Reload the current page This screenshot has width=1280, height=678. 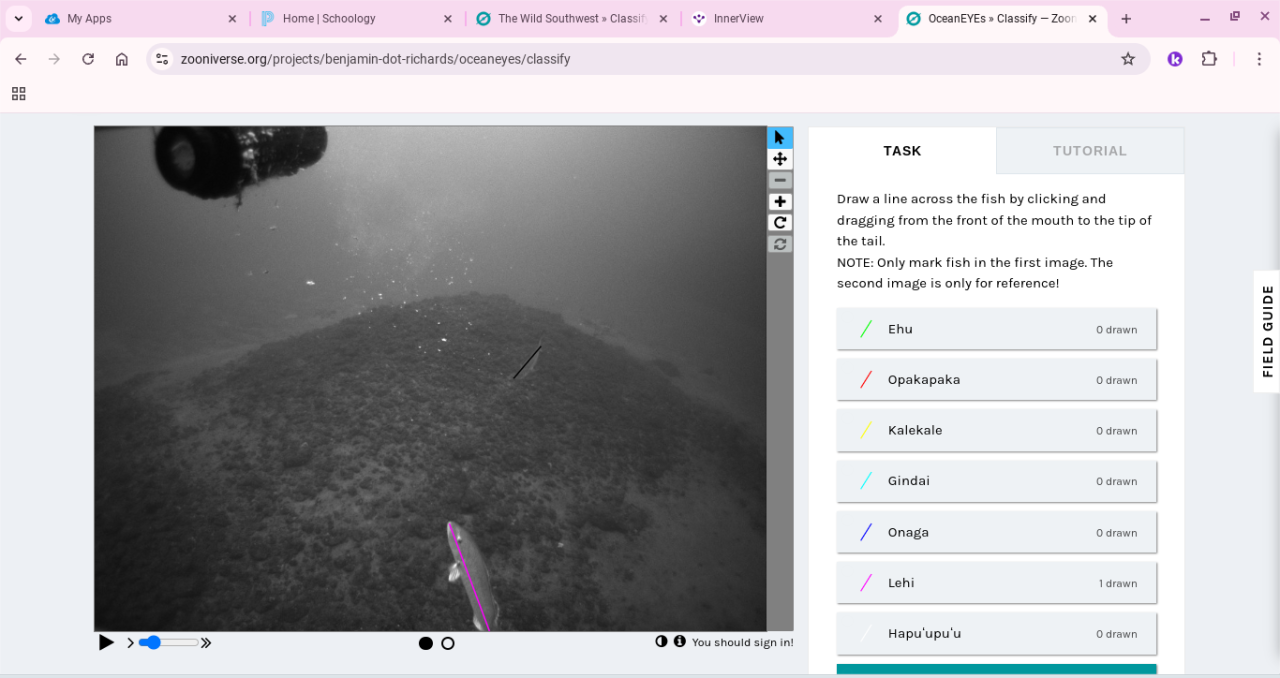coord(88,59)
